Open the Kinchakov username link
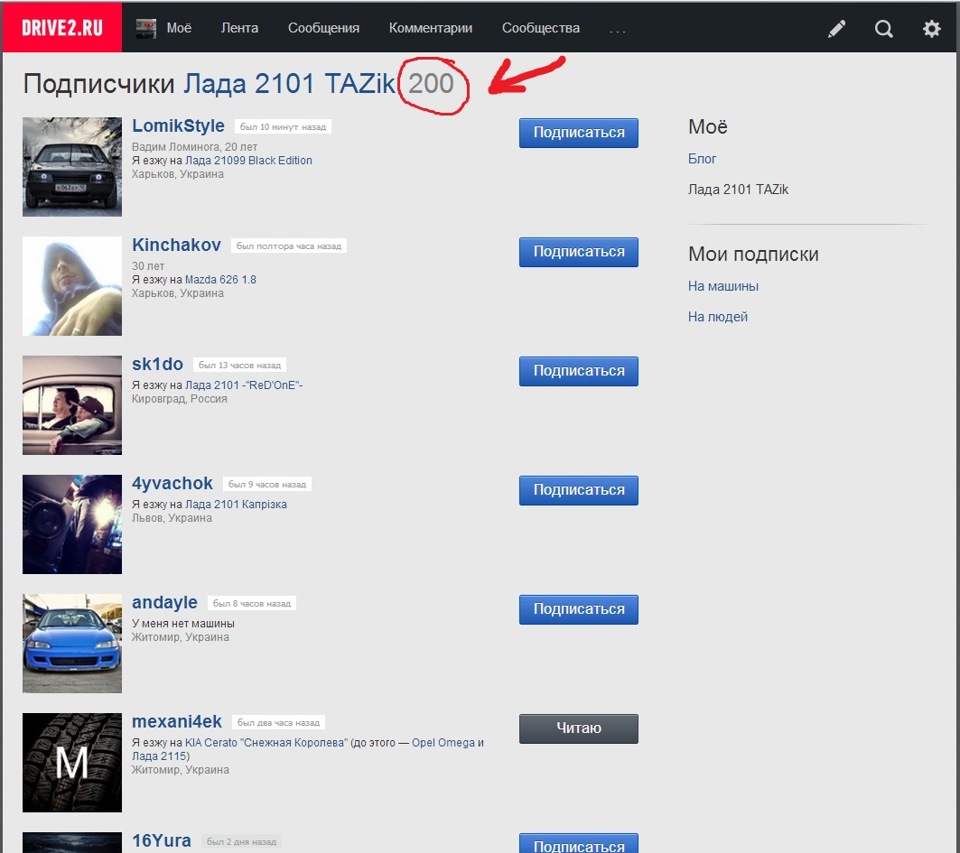This screenshot has height=853, width=960. tap(176, 245)
